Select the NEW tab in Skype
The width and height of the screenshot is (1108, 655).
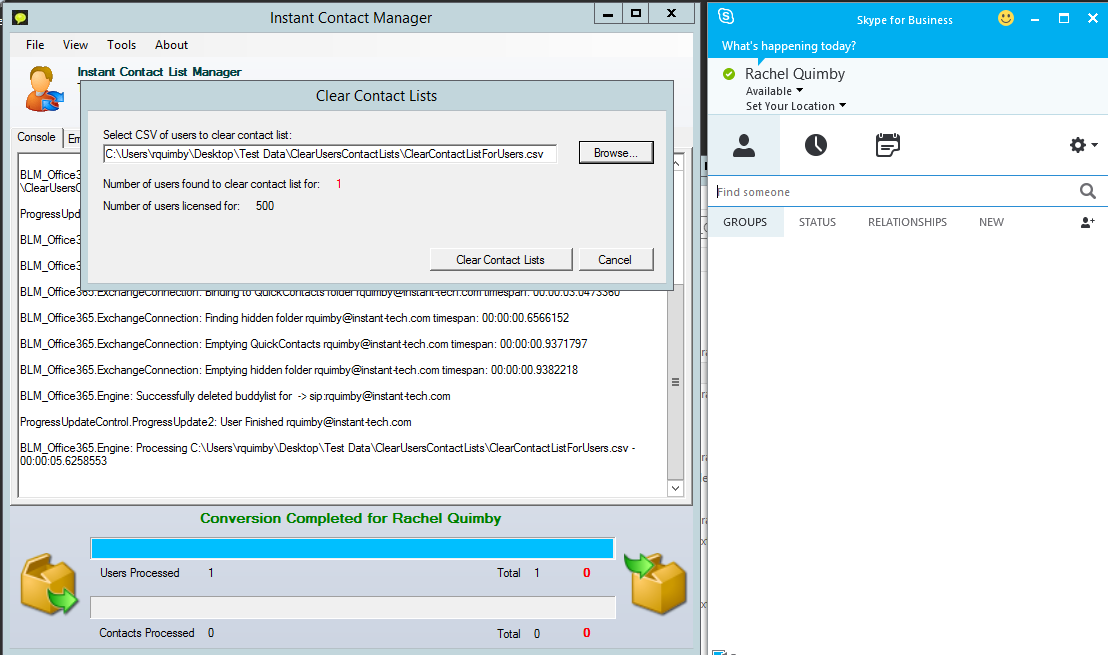coord(991,222)
